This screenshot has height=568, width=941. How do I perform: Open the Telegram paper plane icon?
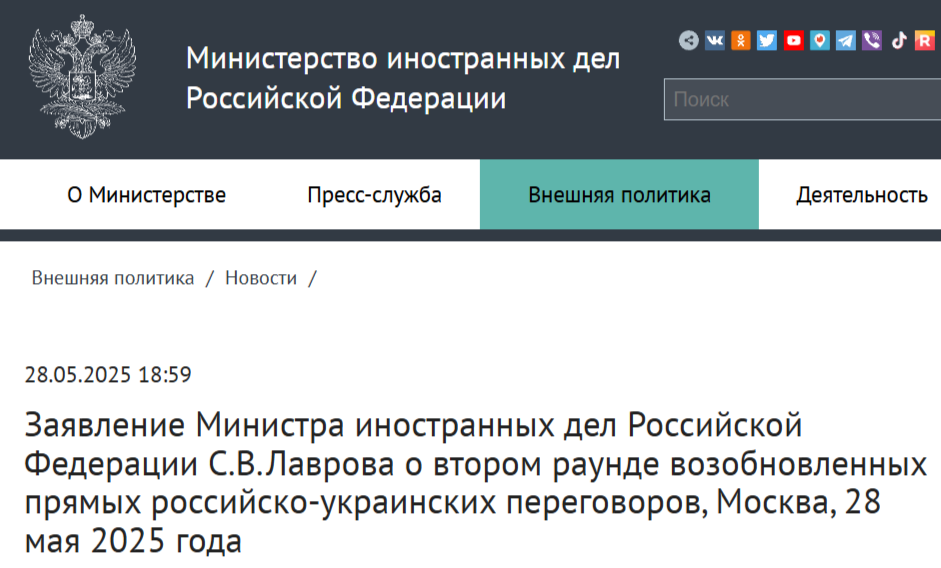846,41
